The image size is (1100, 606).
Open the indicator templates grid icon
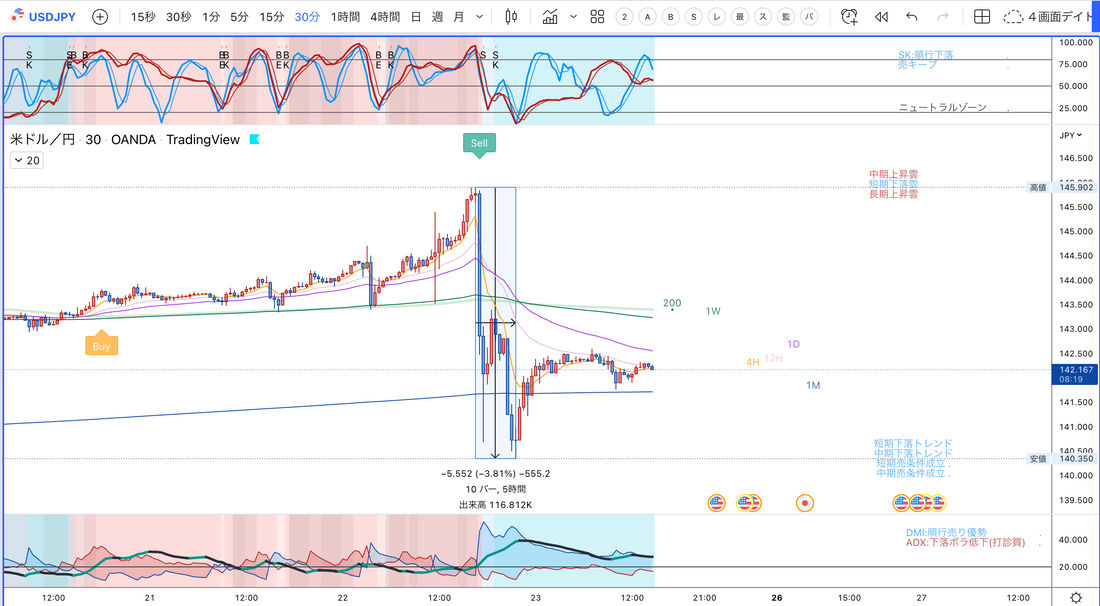pos(597,17)
